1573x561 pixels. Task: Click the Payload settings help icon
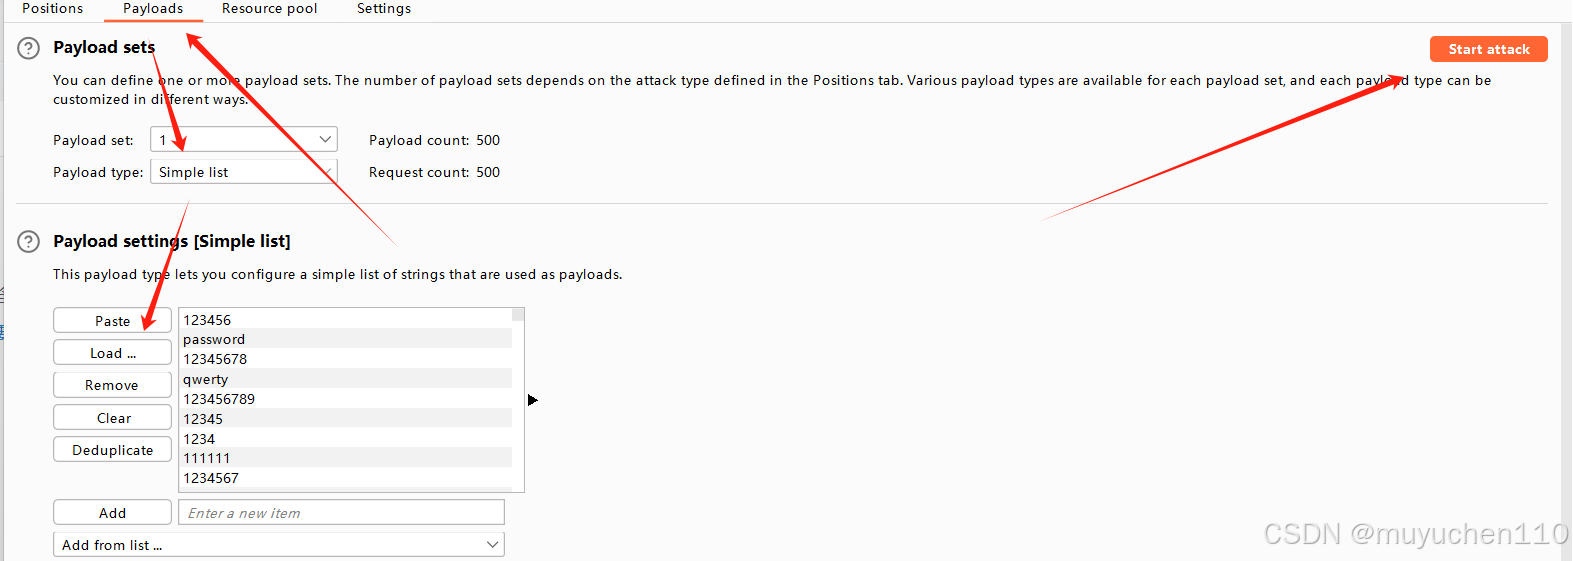pyautogui.click(x=29, y=241)
